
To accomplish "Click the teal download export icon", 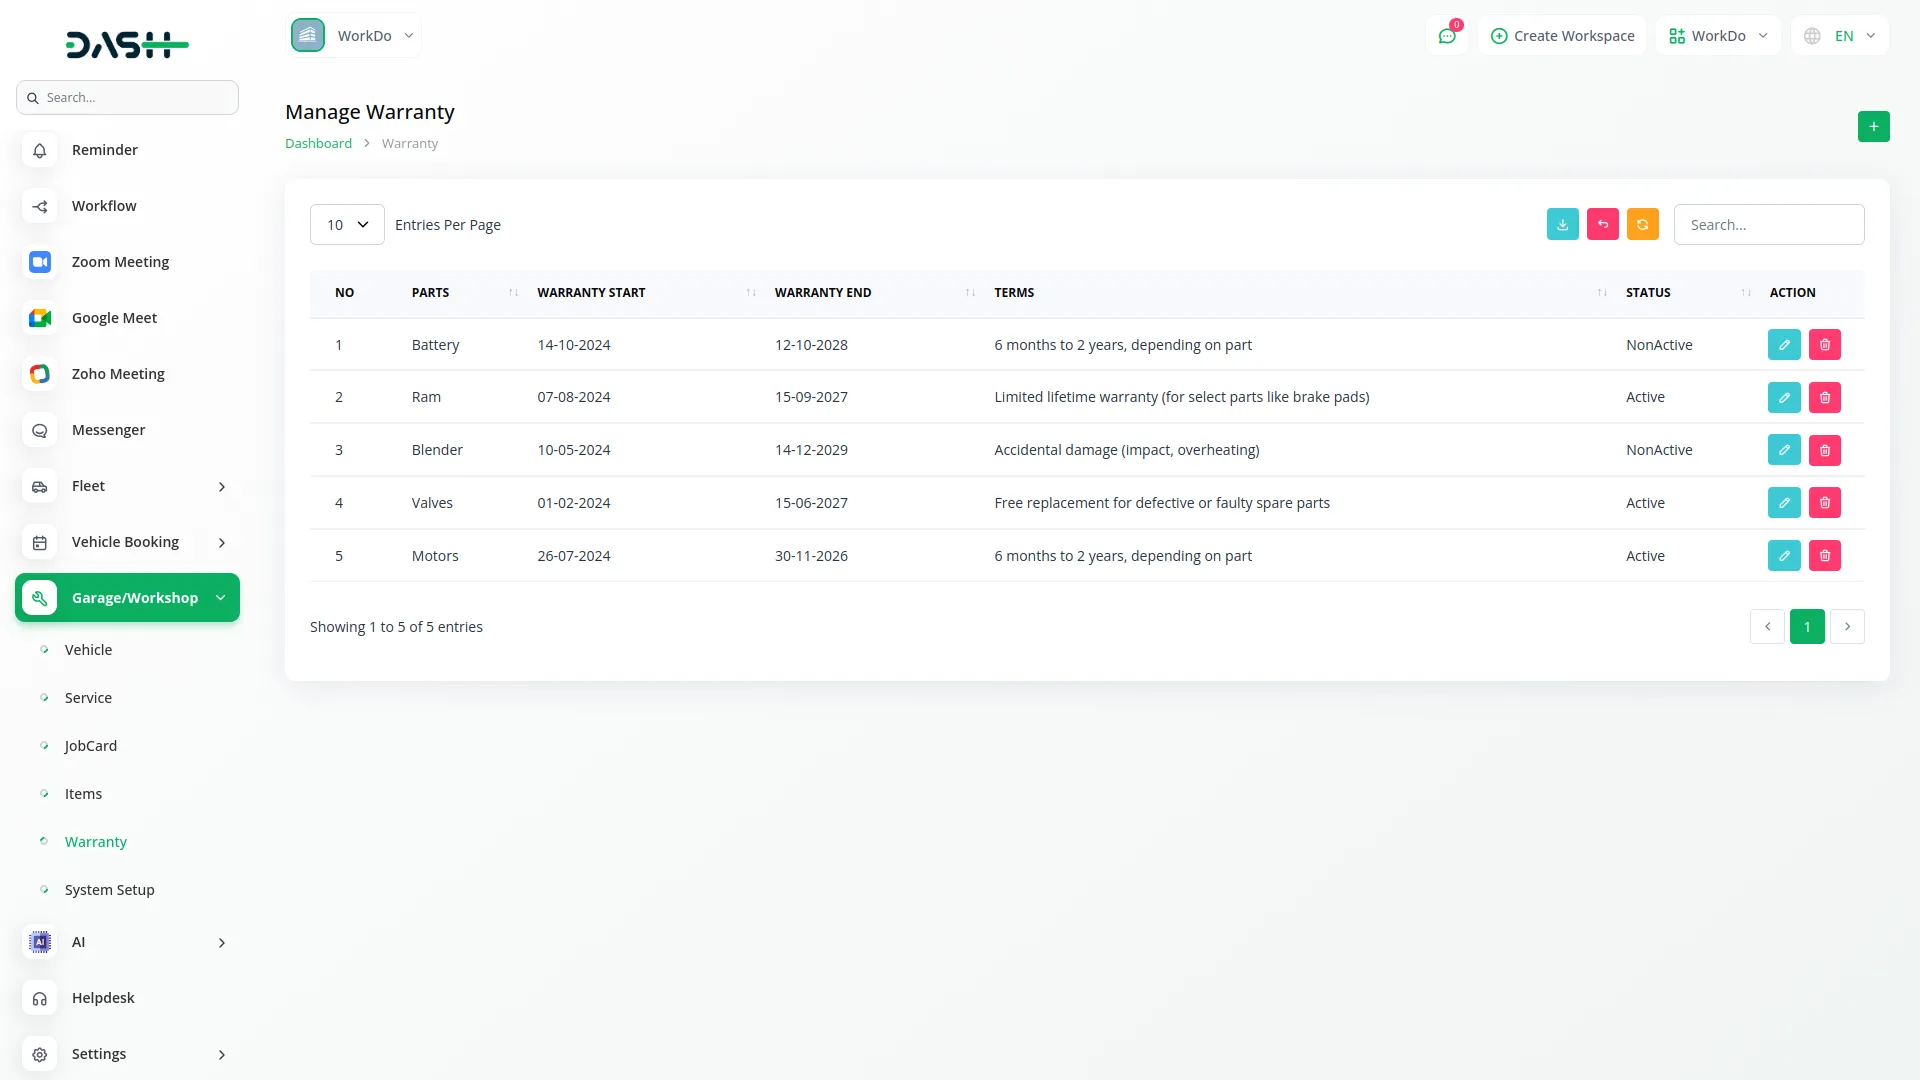I will point(1562,225).
